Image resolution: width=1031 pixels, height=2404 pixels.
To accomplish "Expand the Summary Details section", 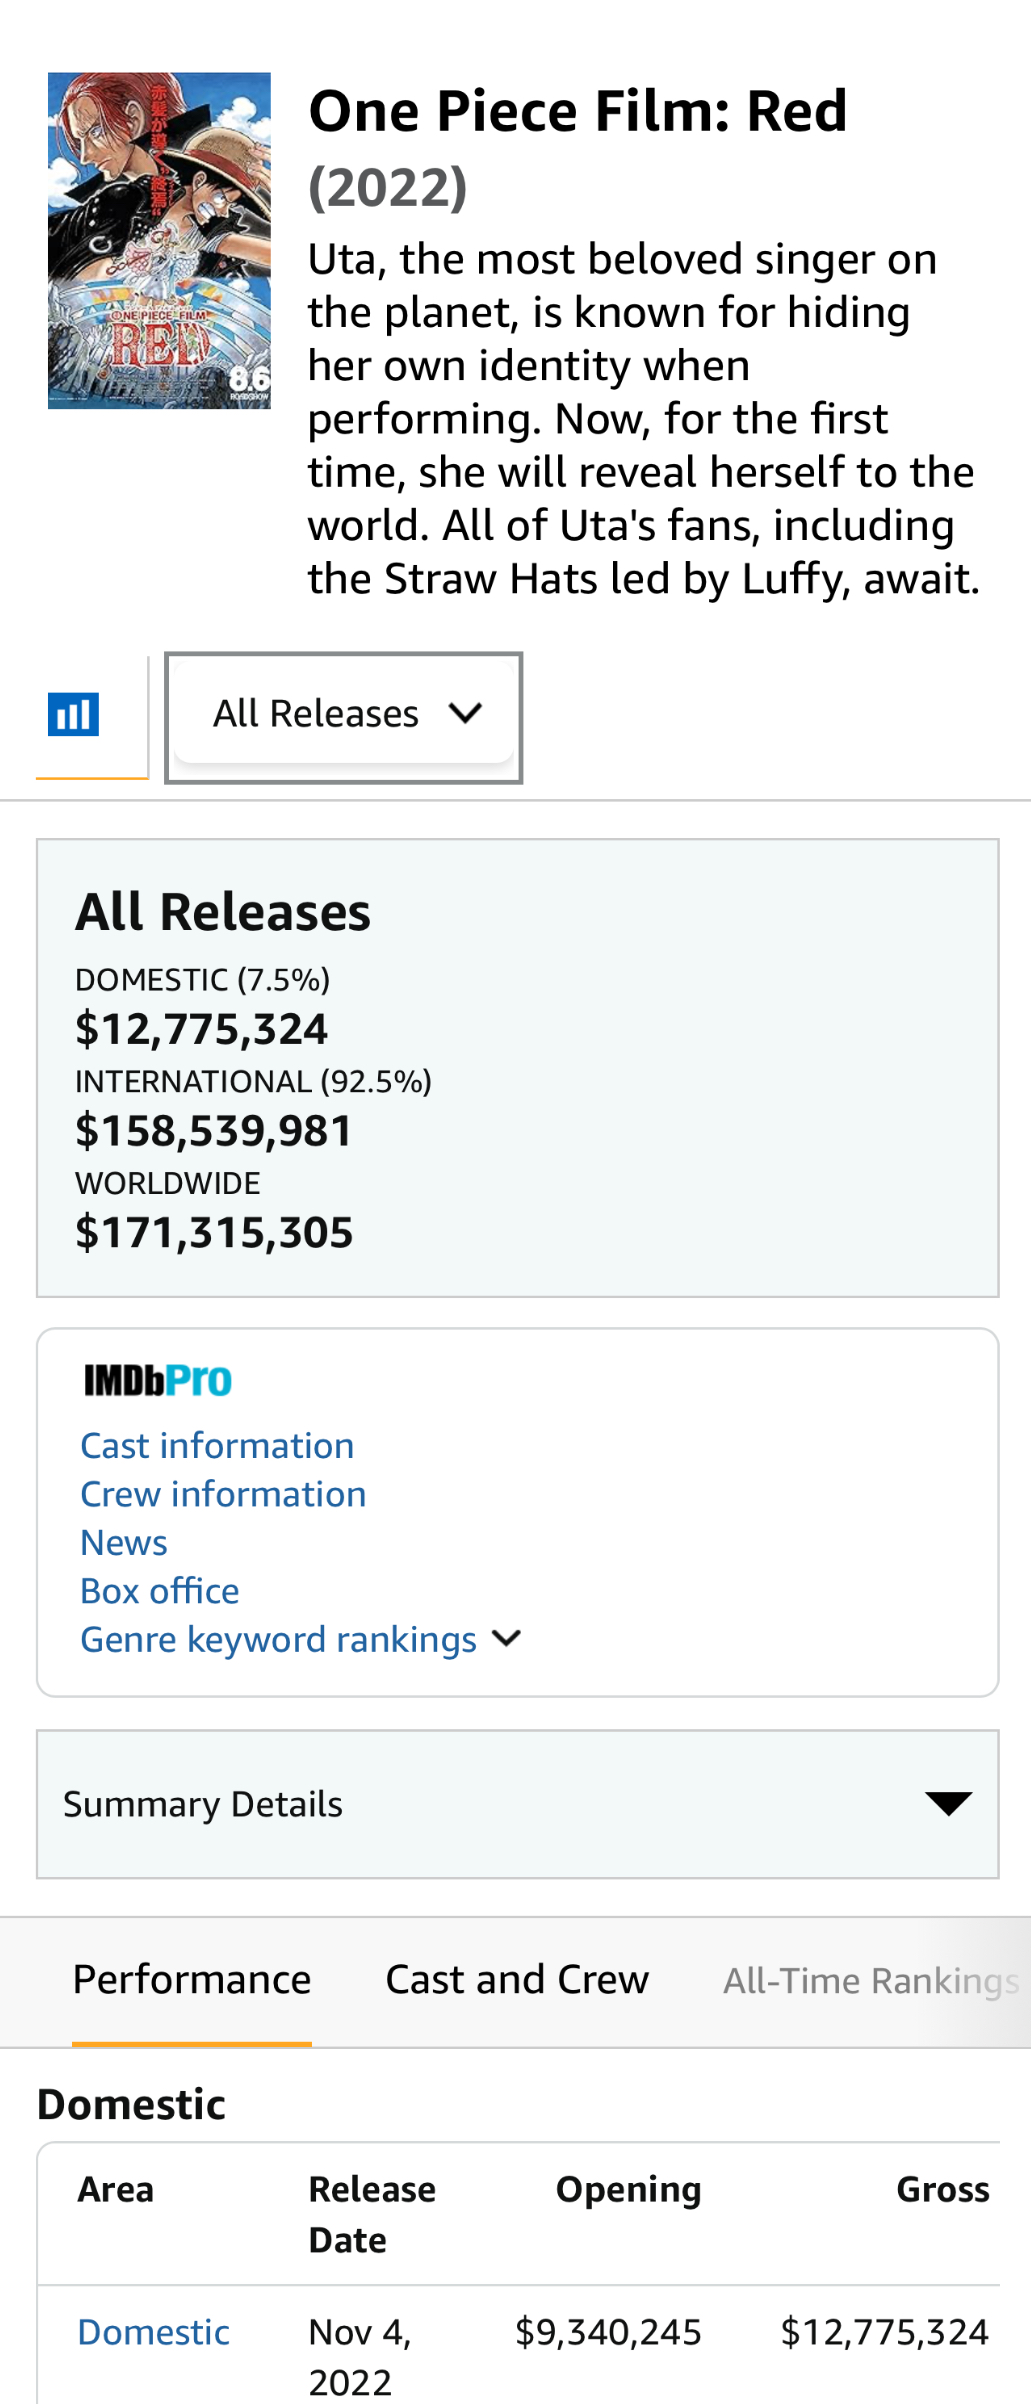I will [518, 1804].
